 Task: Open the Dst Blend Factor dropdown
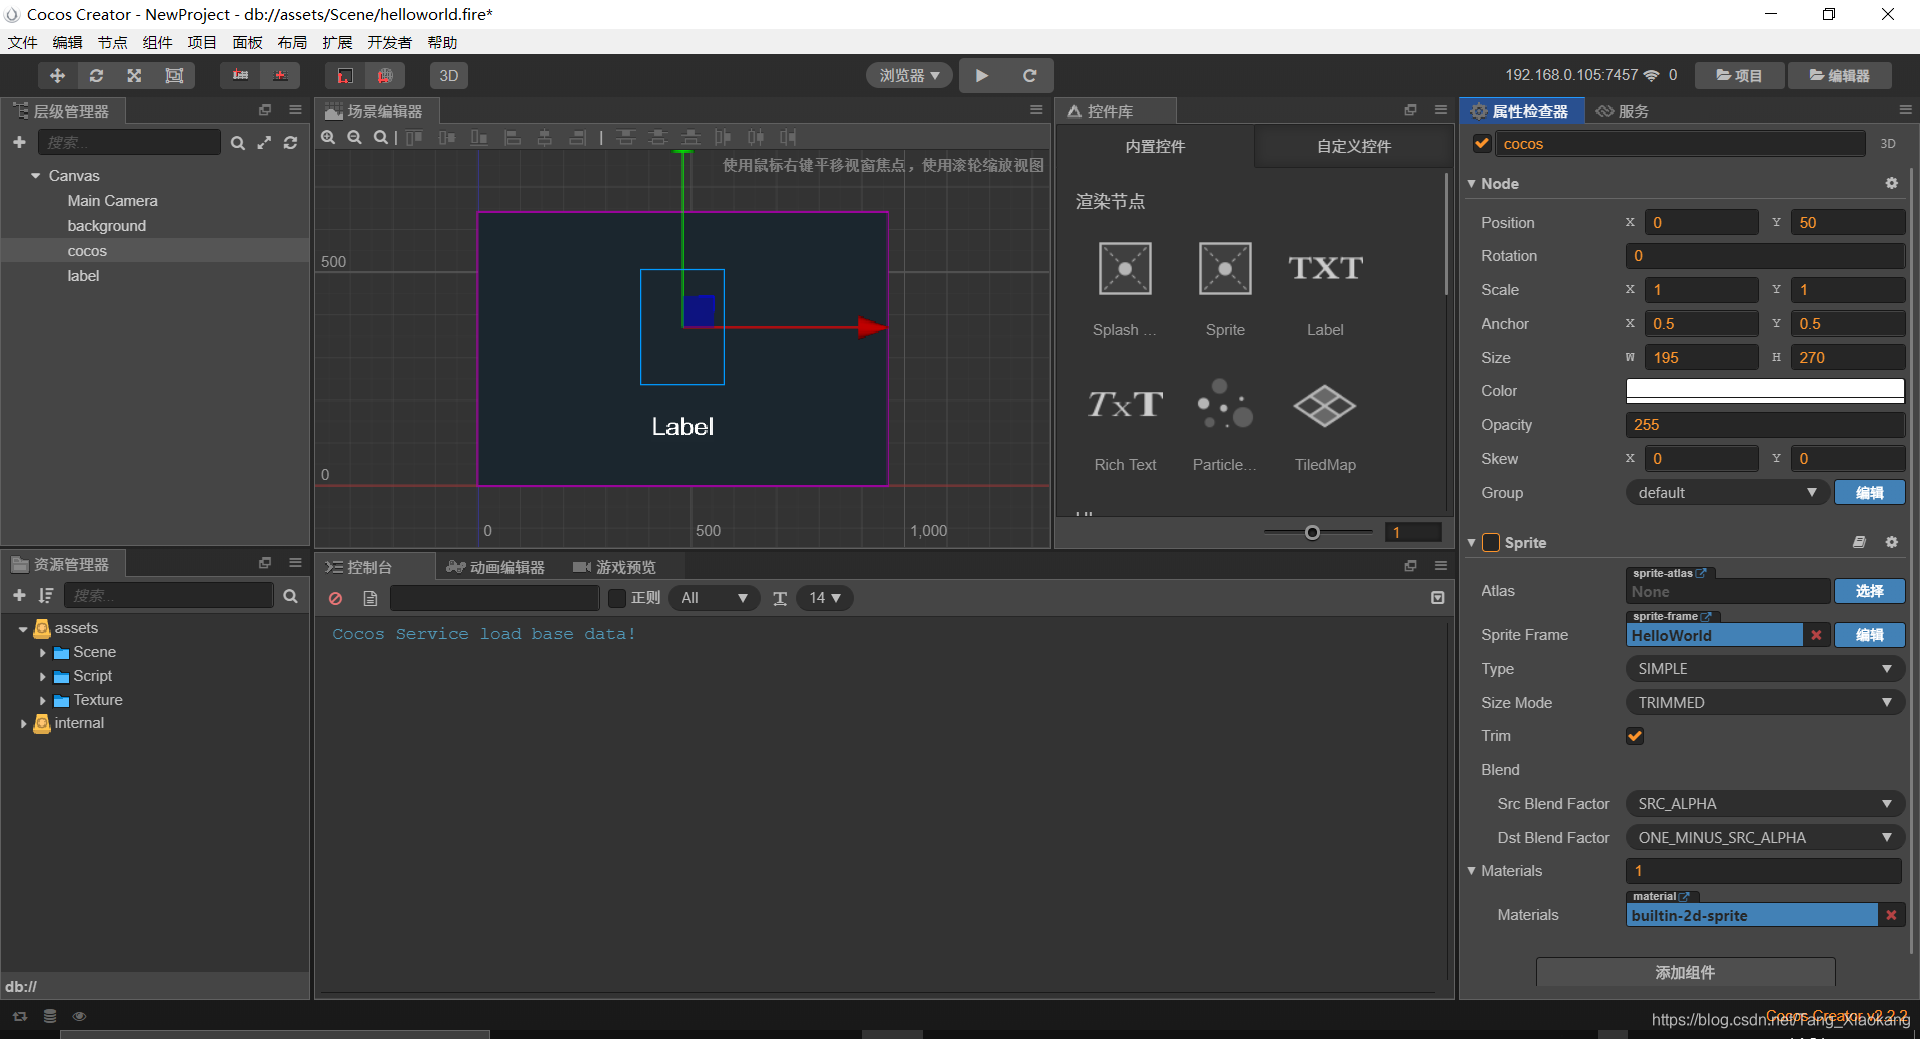(x=1765, y=838)
